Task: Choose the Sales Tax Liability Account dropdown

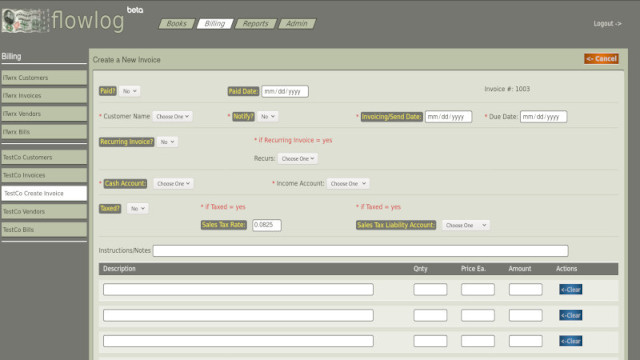Action: (466, 225)
